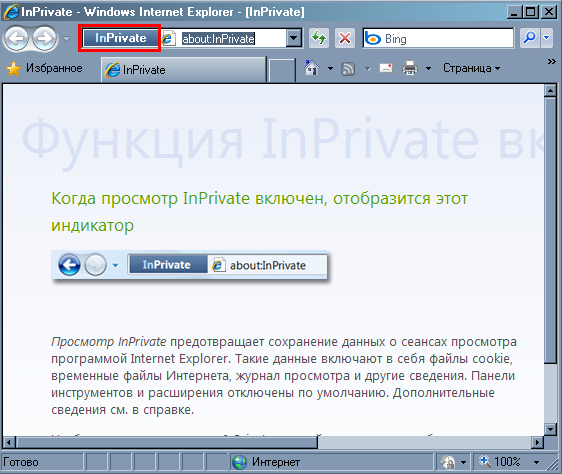Click the Интернет zone globe icon
This screenshot has width=562, height=474.
coord(239,462)
